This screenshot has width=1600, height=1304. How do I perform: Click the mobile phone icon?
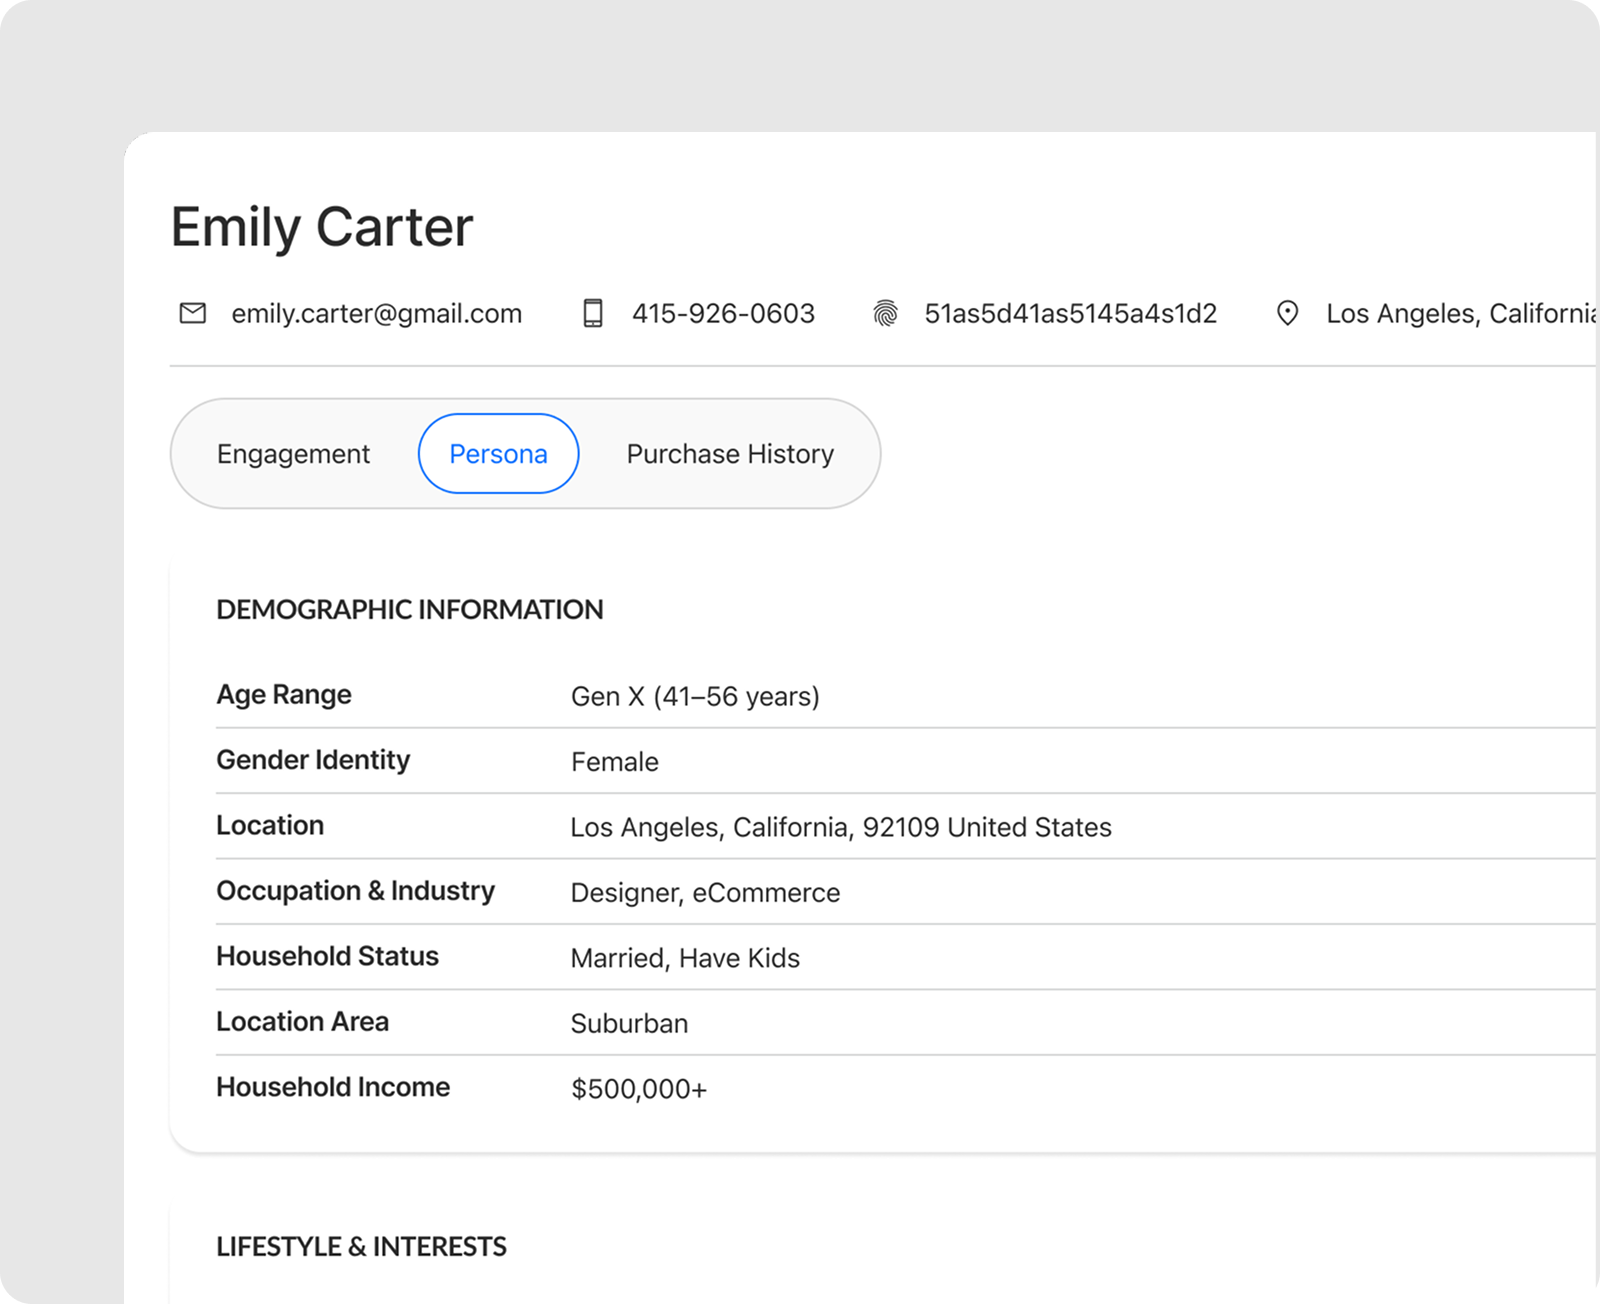click(593, 314)
